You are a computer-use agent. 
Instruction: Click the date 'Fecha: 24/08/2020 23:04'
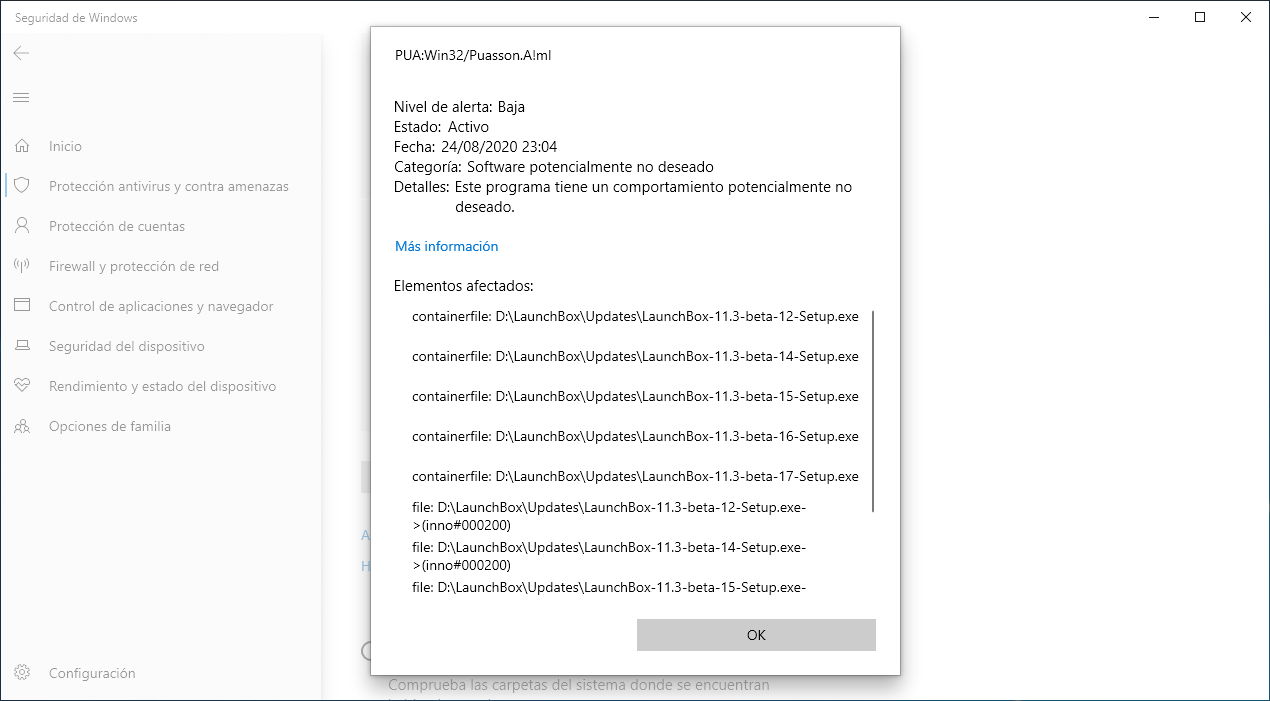click(x=476, y=147)
